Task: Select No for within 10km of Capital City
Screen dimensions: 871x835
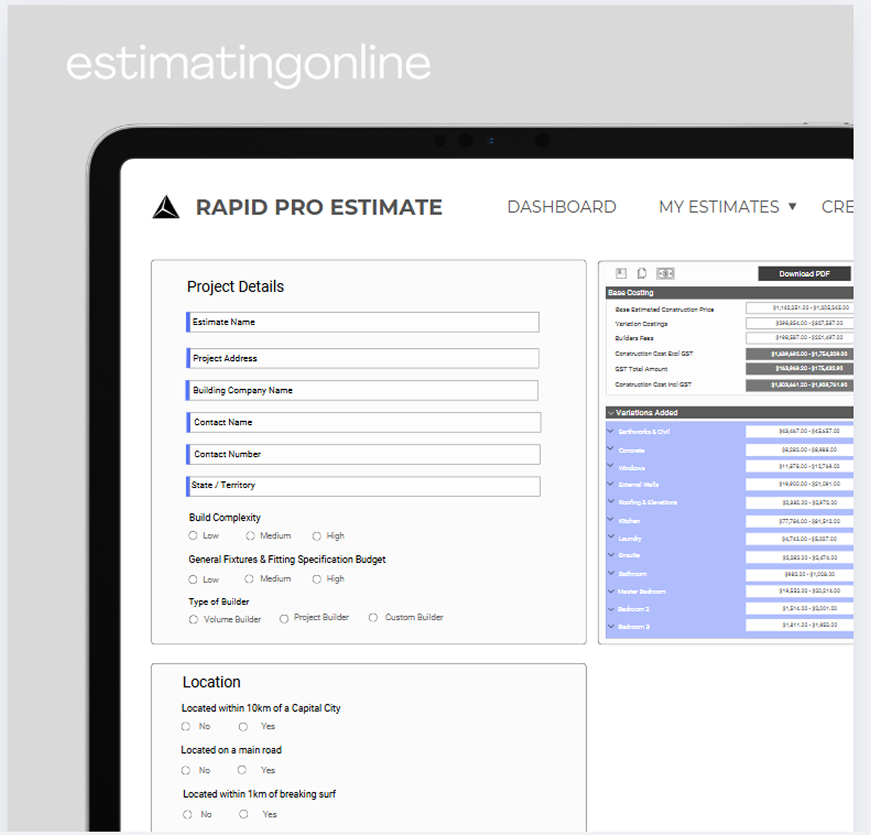Action: [186, 726]
